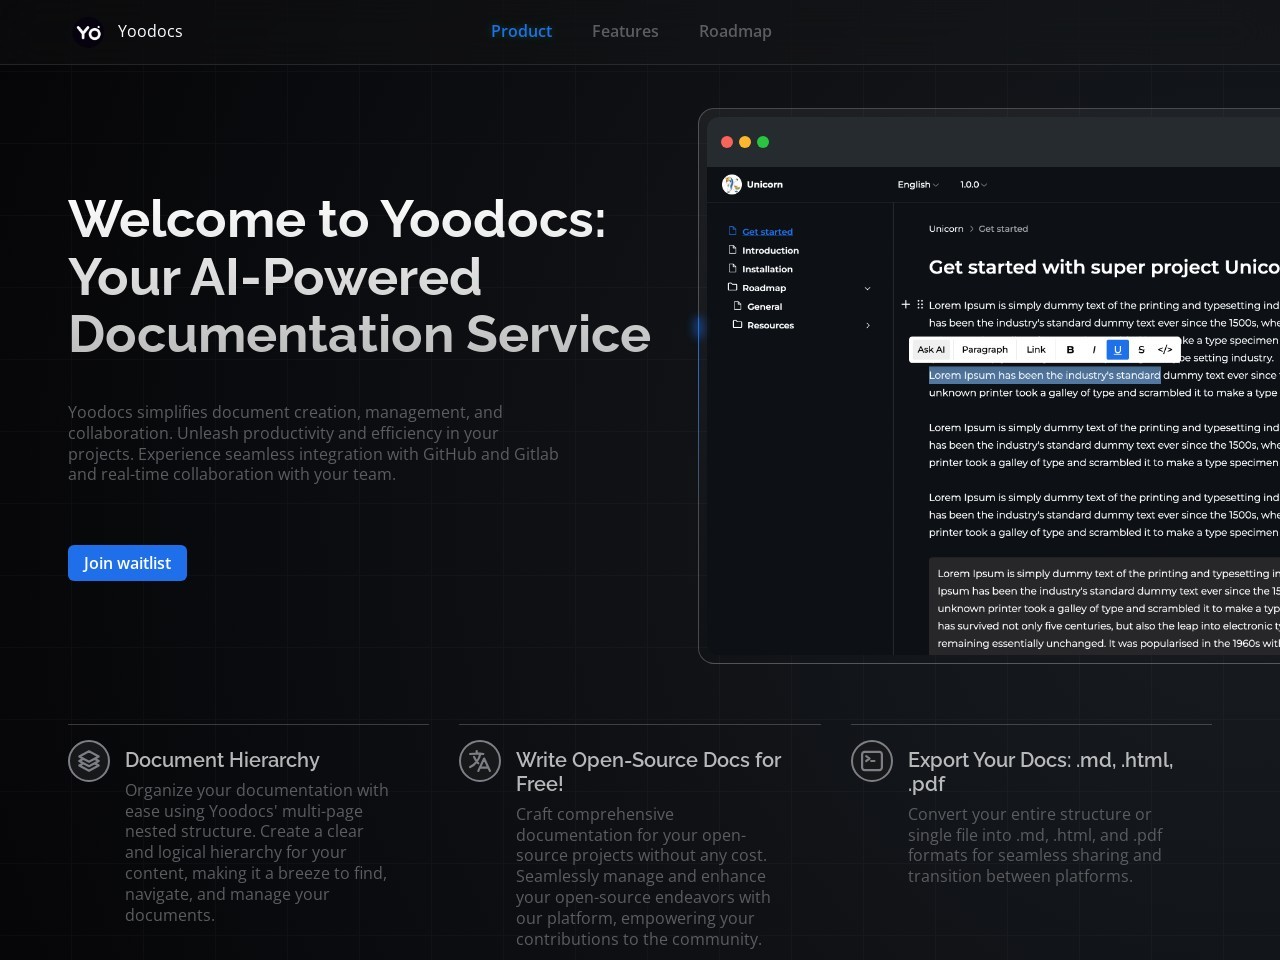Click the Yoodocs brand name text
The width and height of the screenshot is (1280, 960).
[x=150, y=31]
